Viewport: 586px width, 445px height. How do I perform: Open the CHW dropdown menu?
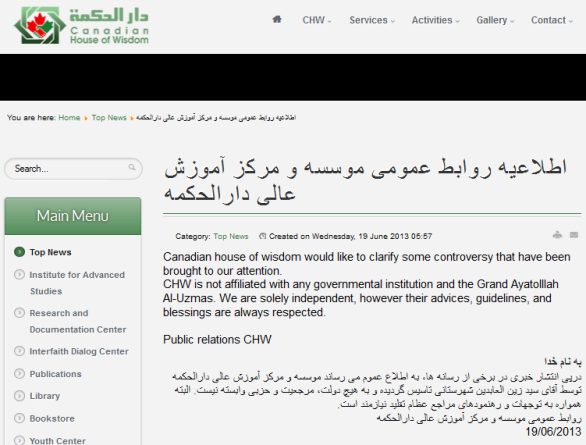pyautogui.click(x=317, y=20)
